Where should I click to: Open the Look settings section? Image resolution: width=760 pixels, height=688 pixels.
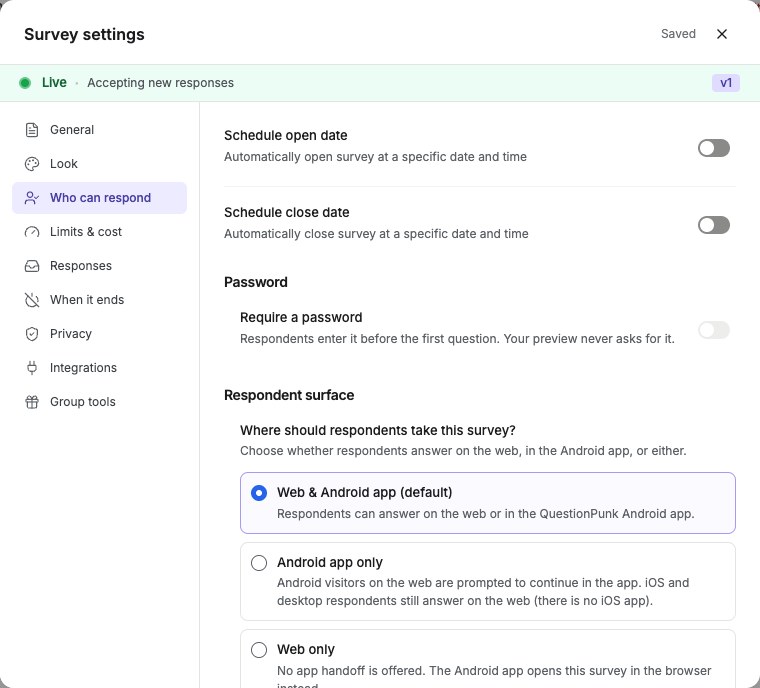99,164
